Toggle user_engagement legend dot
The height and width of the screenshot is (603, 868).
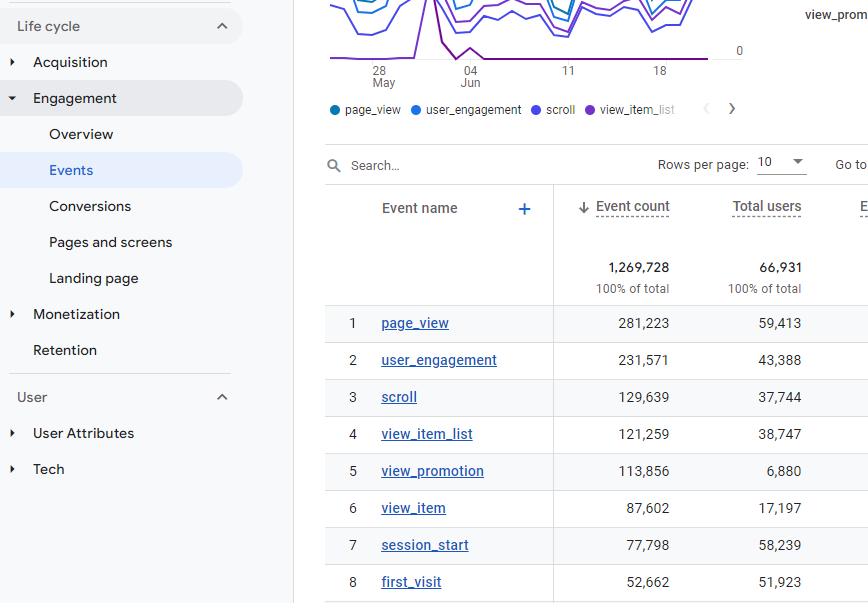point(416,110)
